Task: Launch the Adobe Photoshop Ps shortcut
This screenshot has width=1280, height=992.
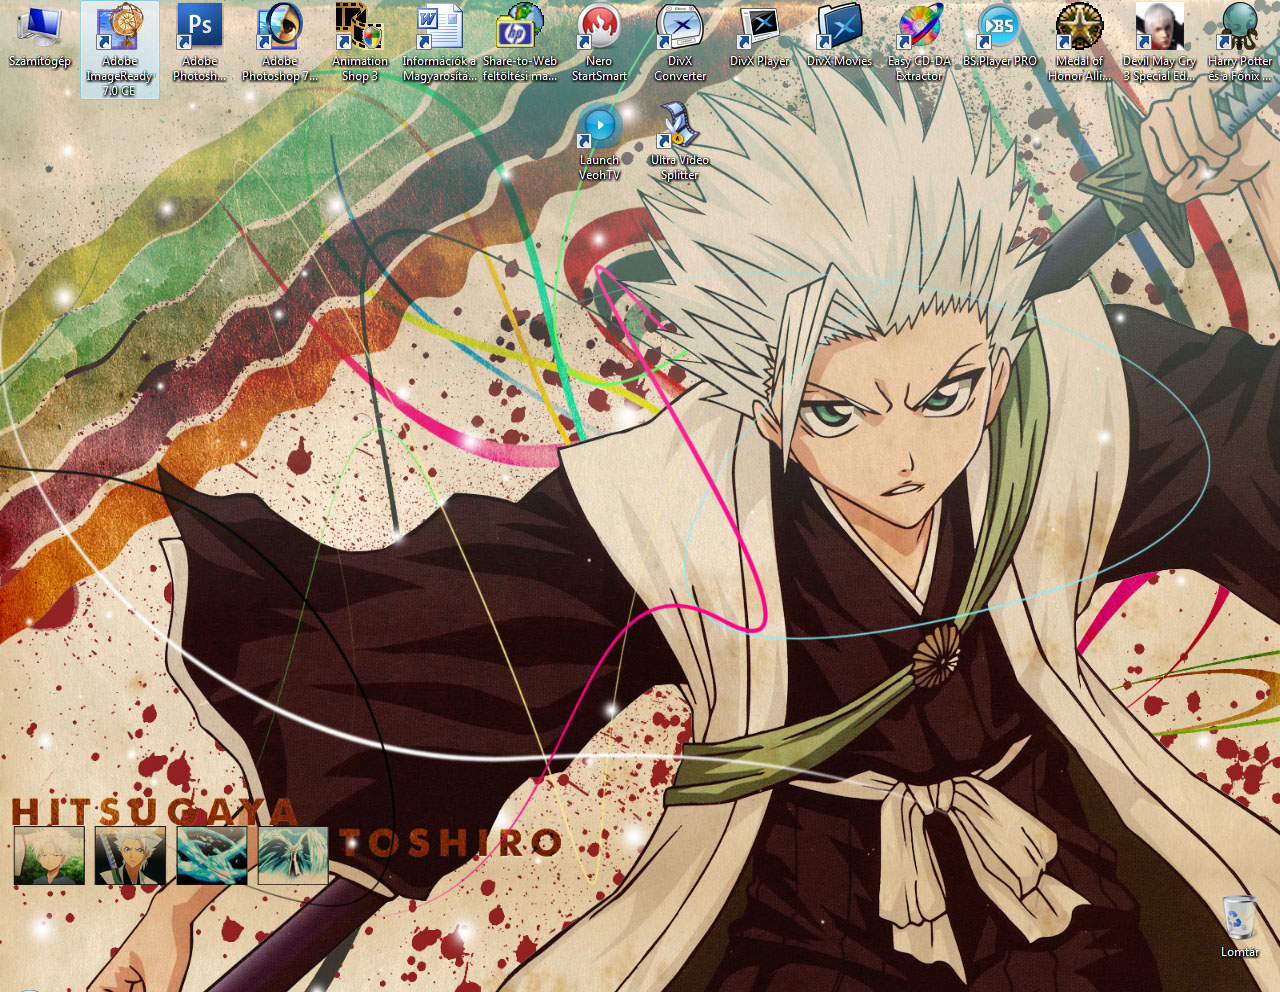Action: pos(200,43)
